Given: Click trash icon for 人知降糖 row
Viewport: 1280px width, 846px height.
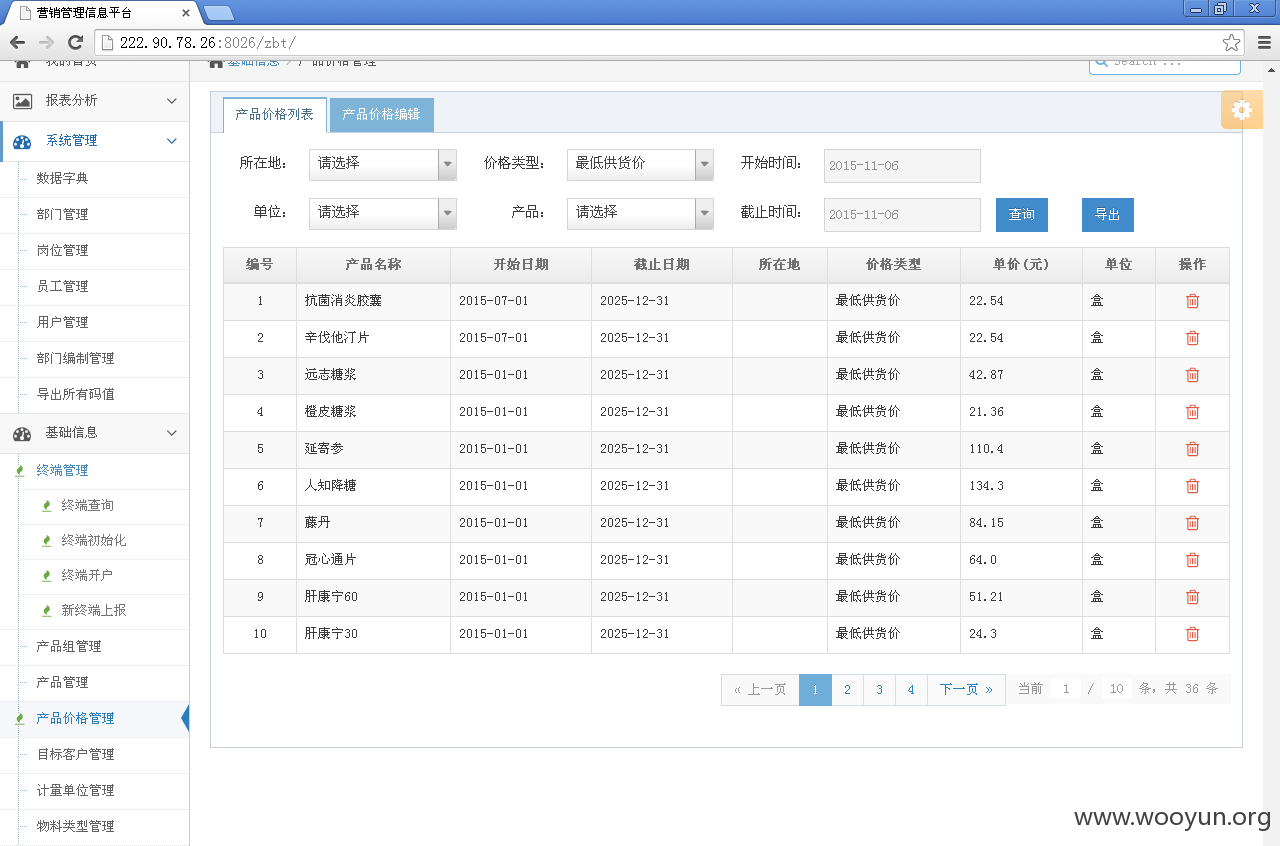Looking at the screenshot, I should (1192, 486).
